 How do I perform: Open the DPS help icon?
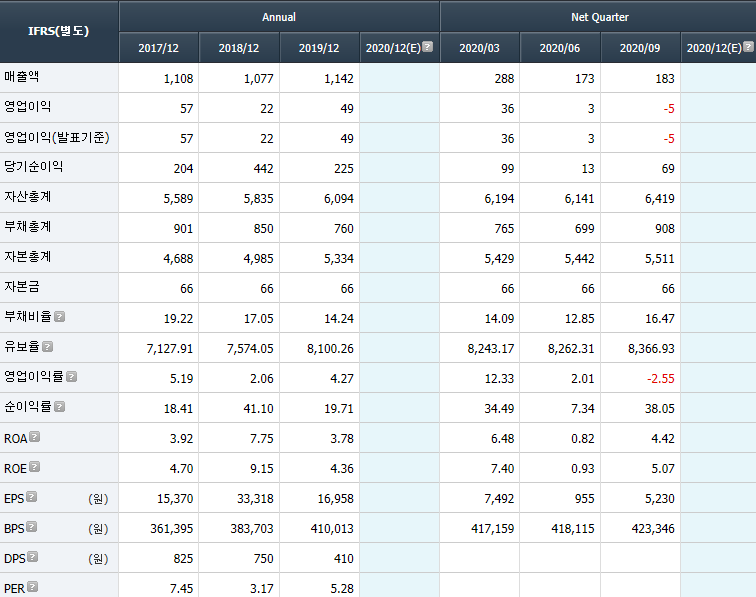coord(32,556)
